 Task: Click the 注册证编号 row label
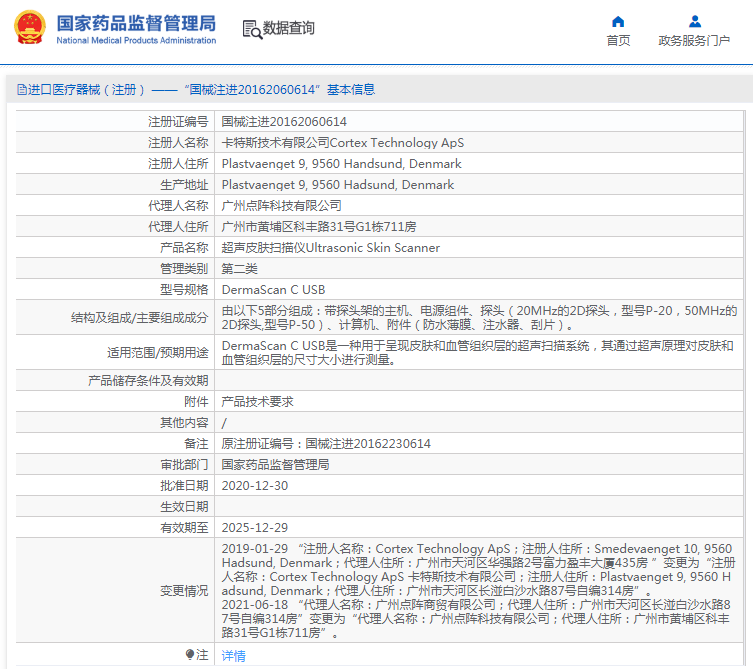tap(178, 122)
